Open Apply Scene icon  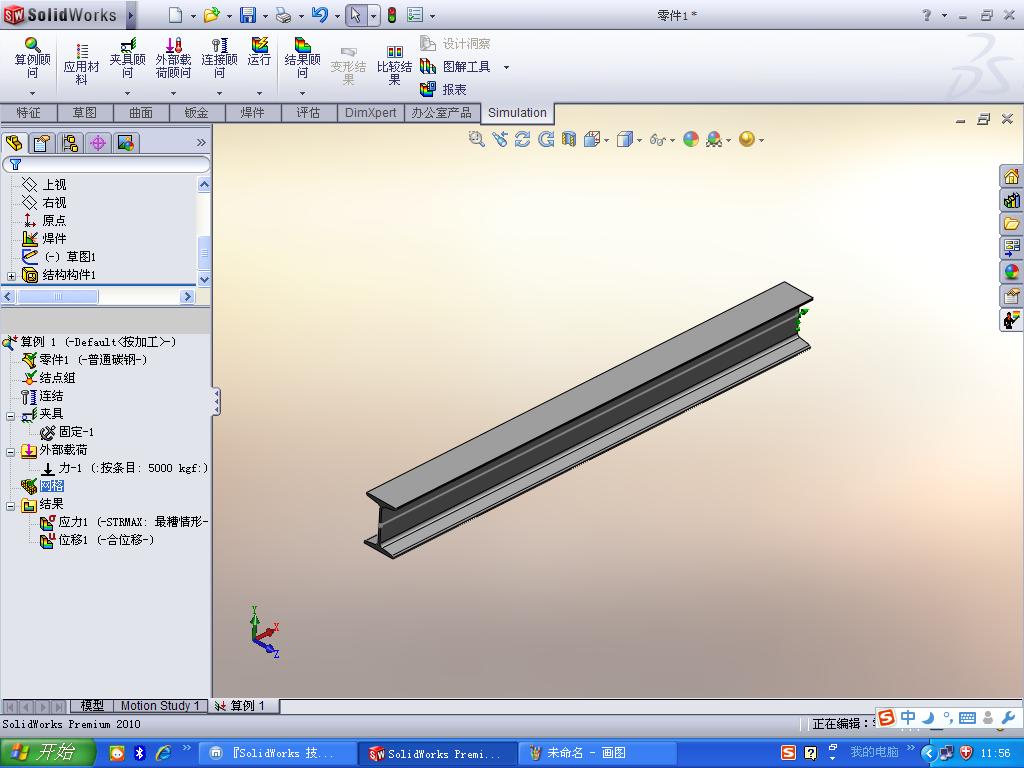pyautogui.click(x=714, y=138)
